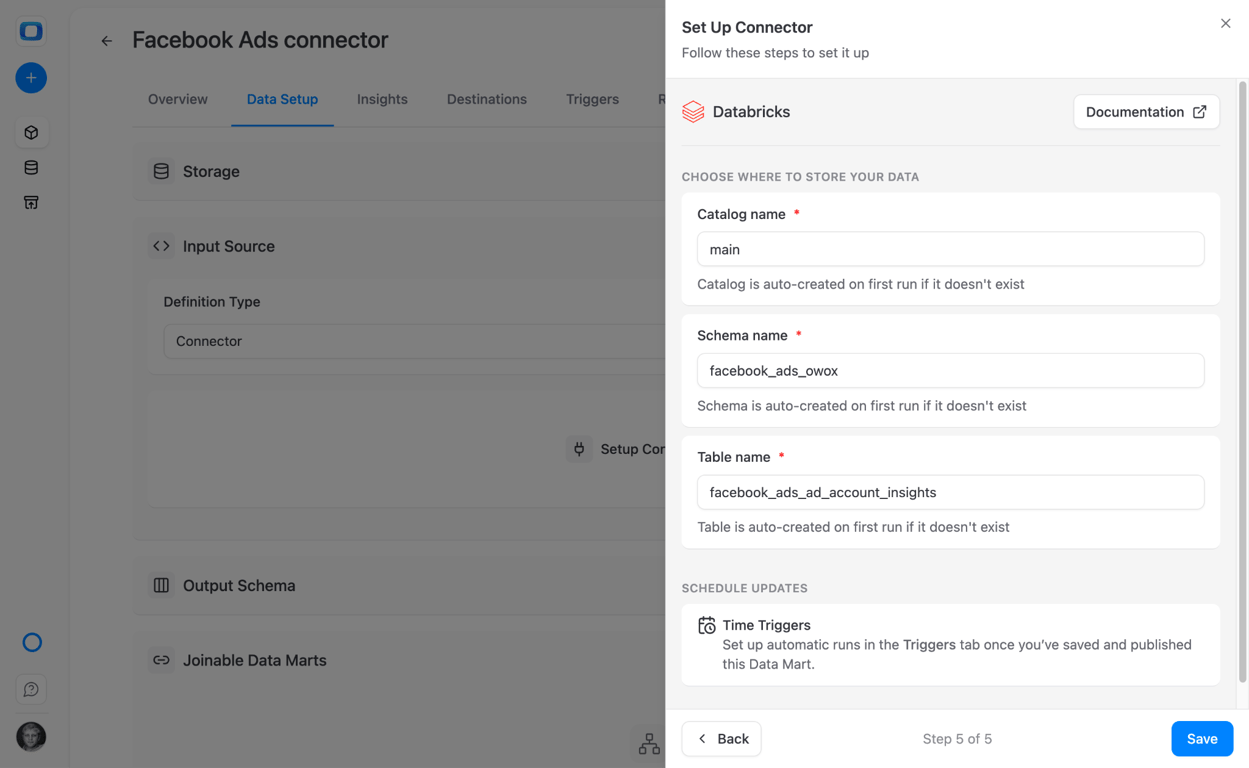Viewport: 1249px width, 768px height.
Task: Click the Catalog name input field
Action: [950, 249]
